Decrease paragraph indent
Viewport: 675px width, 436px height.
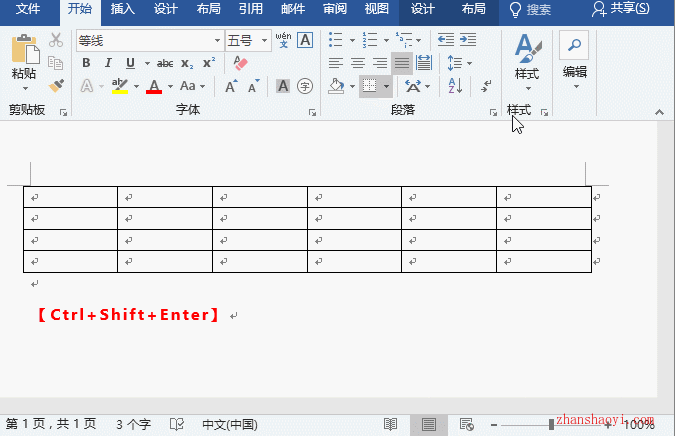click(446, 40)
